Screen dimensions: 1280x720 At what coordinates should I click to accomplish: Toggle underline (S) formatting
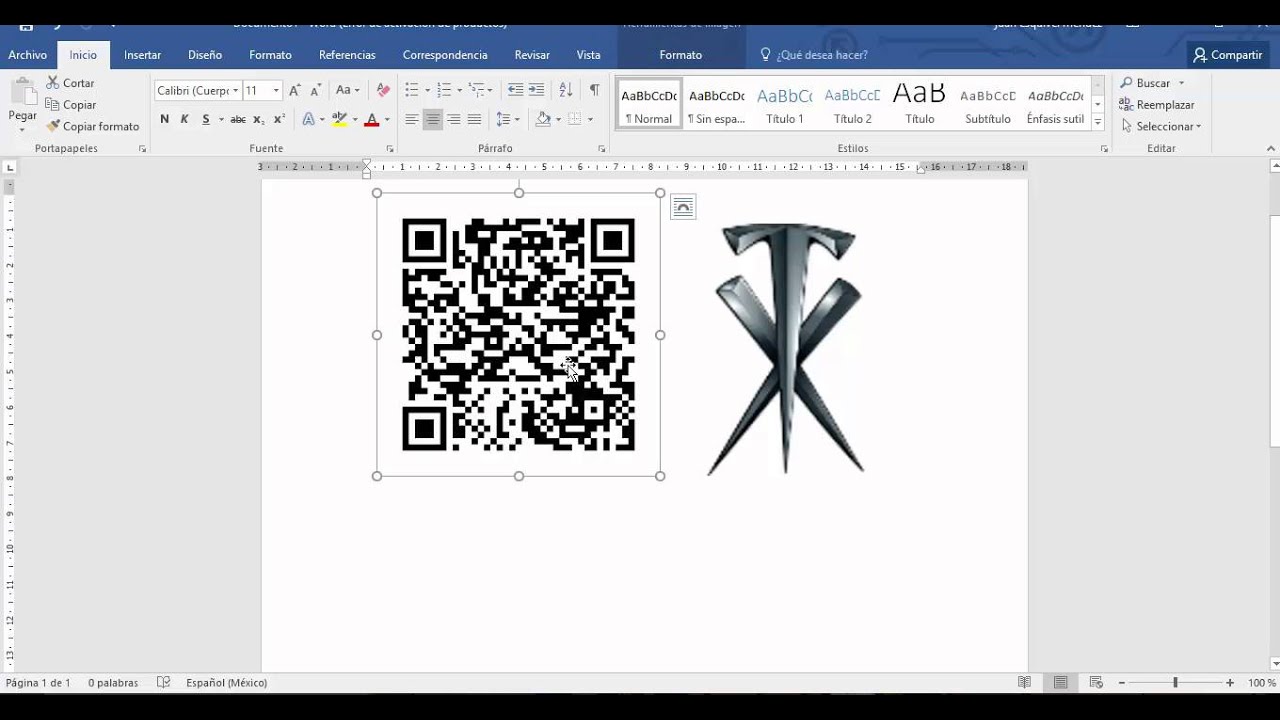[x=206, y=119]
